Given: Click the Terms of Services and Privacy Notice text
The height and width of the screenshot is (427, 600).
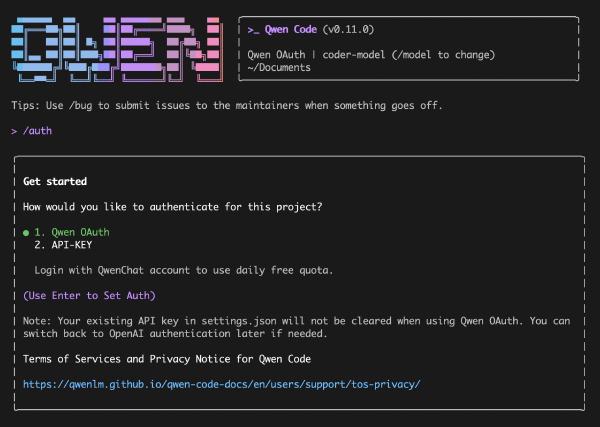Looking at the screenshot, I should pyautogui.click(x=167, y=359).
